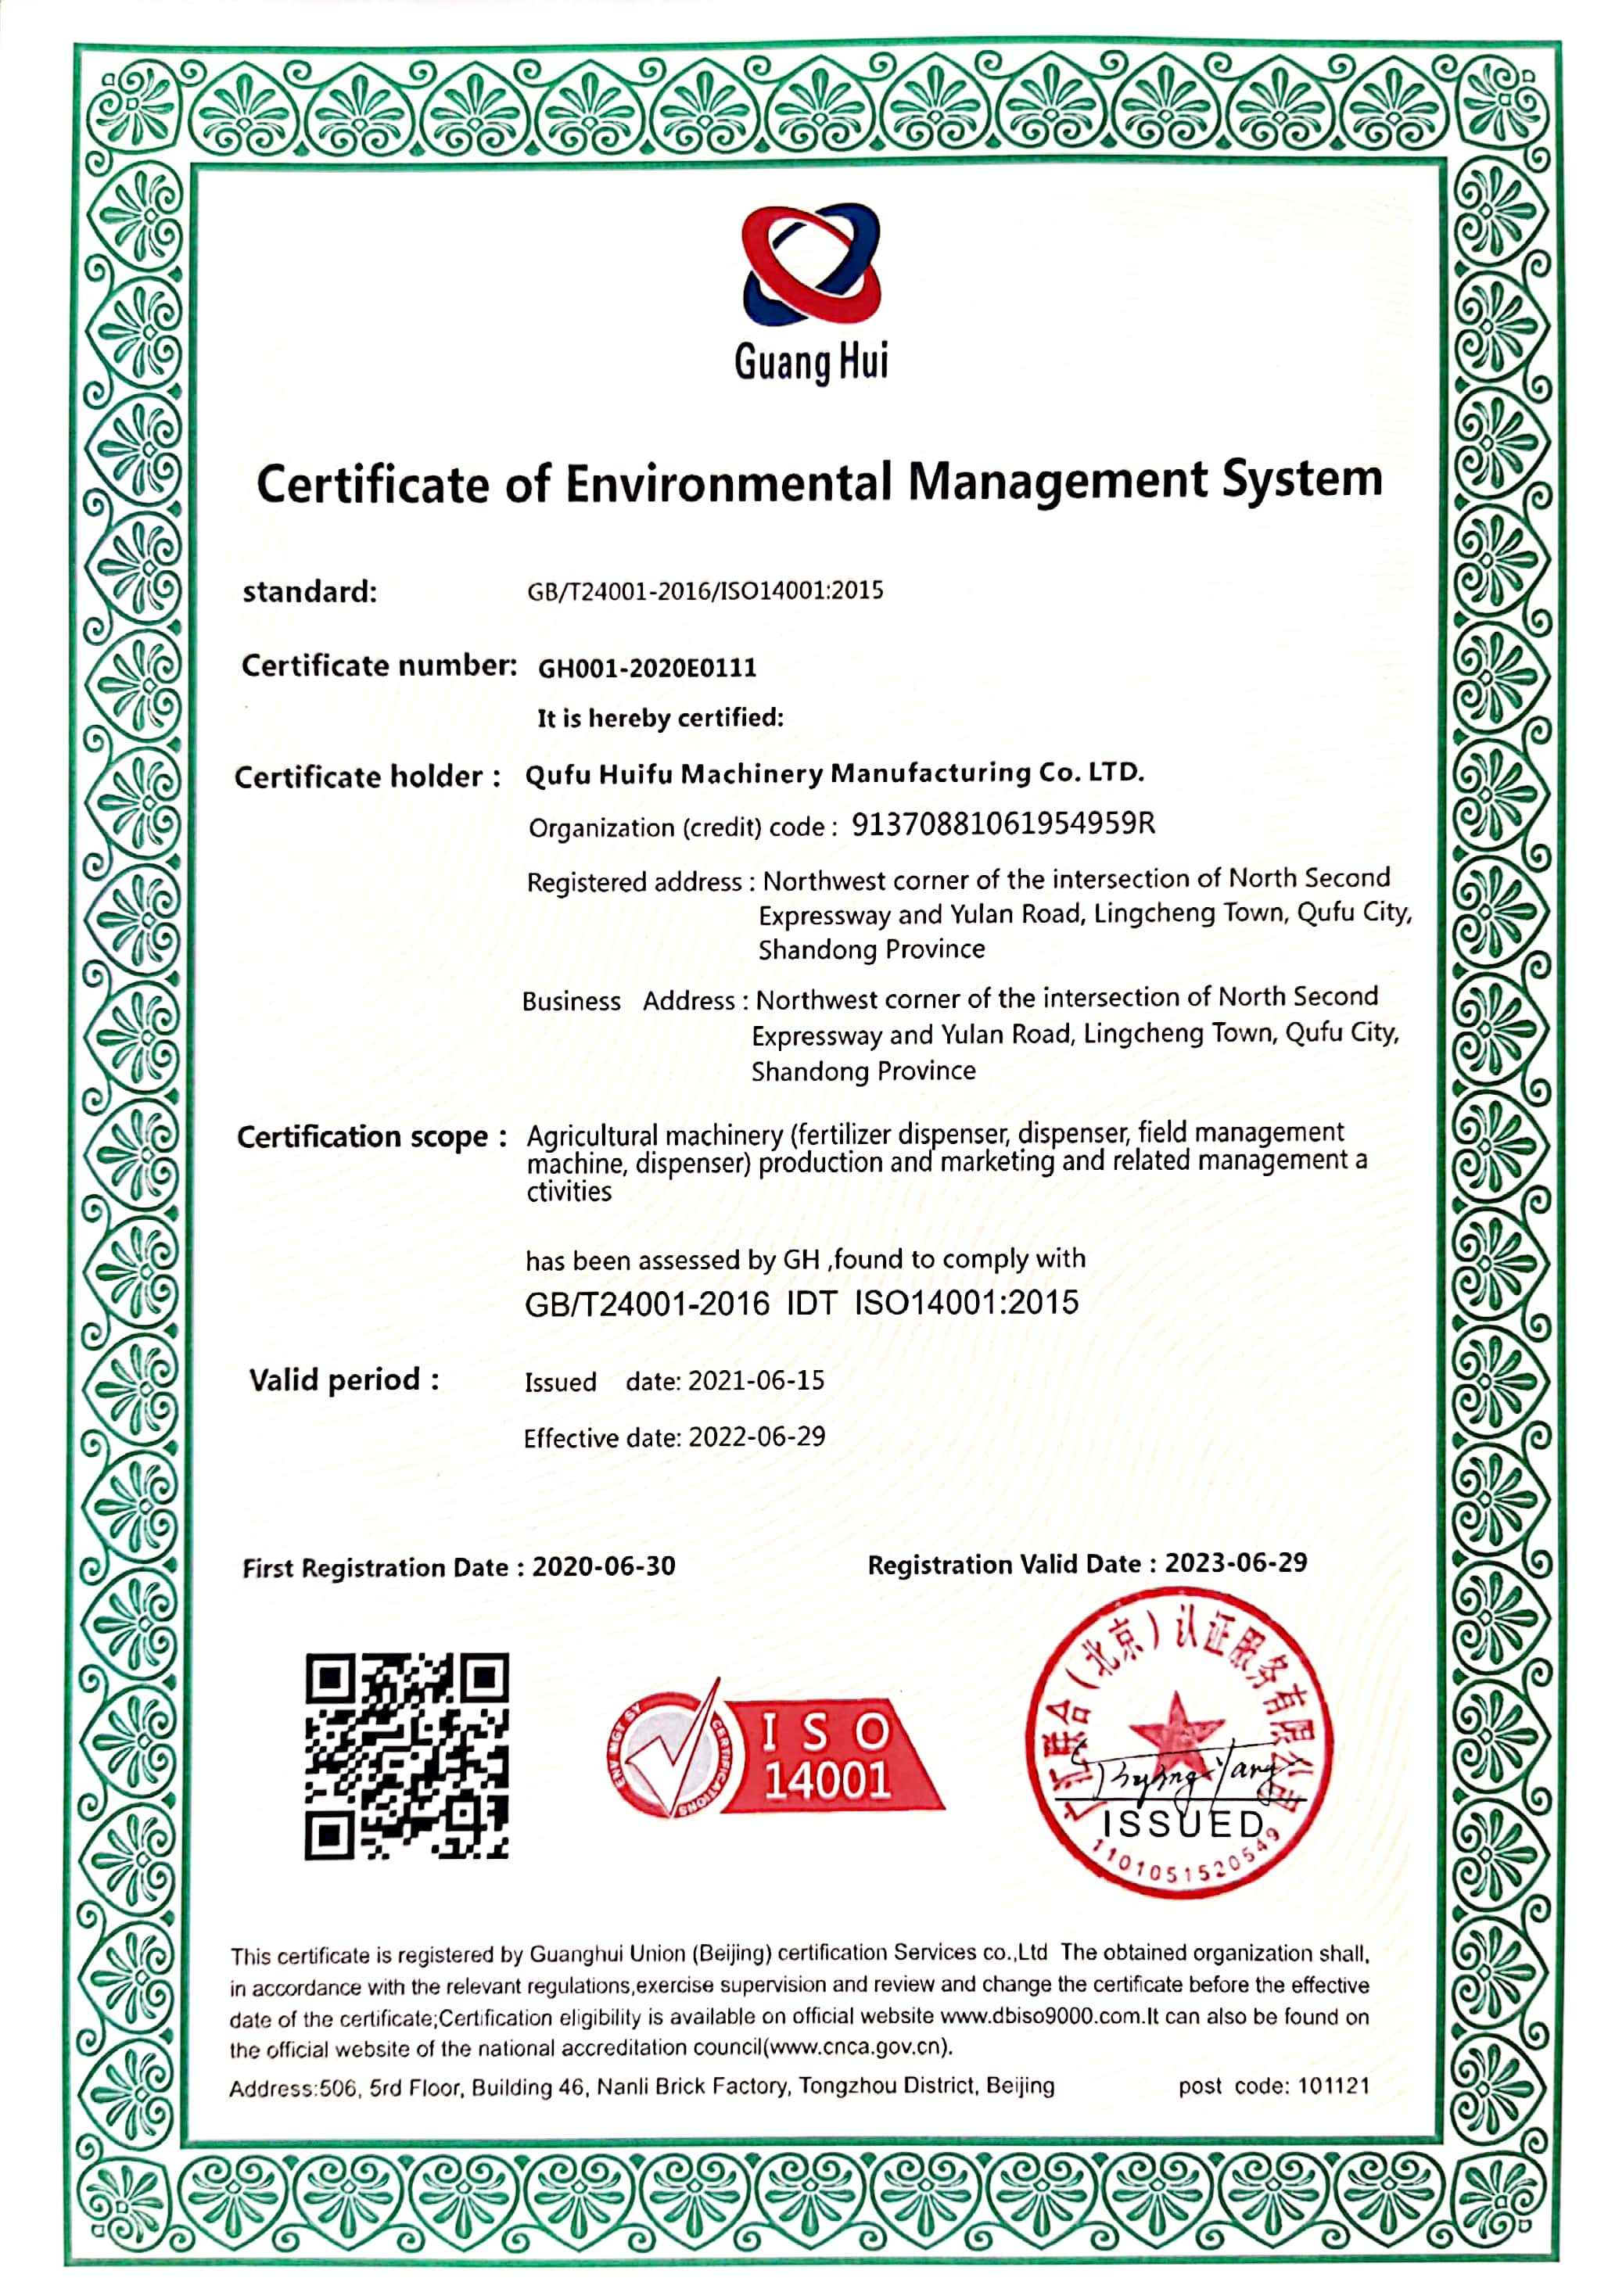Screen dimensions: 1608x2296
Task: Click First Registration Date 2020-06-30
Action: click(603, 1566)
